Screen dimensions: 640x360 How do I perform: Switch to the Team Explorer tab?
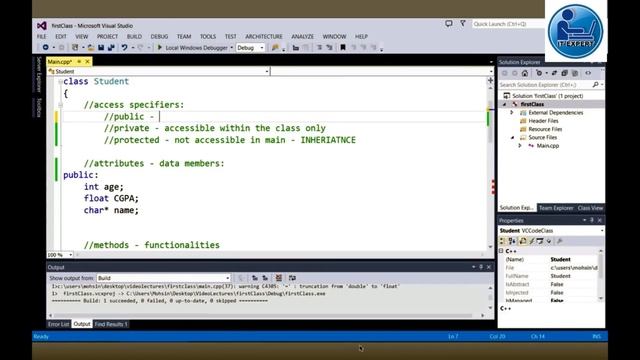(556, 208)
